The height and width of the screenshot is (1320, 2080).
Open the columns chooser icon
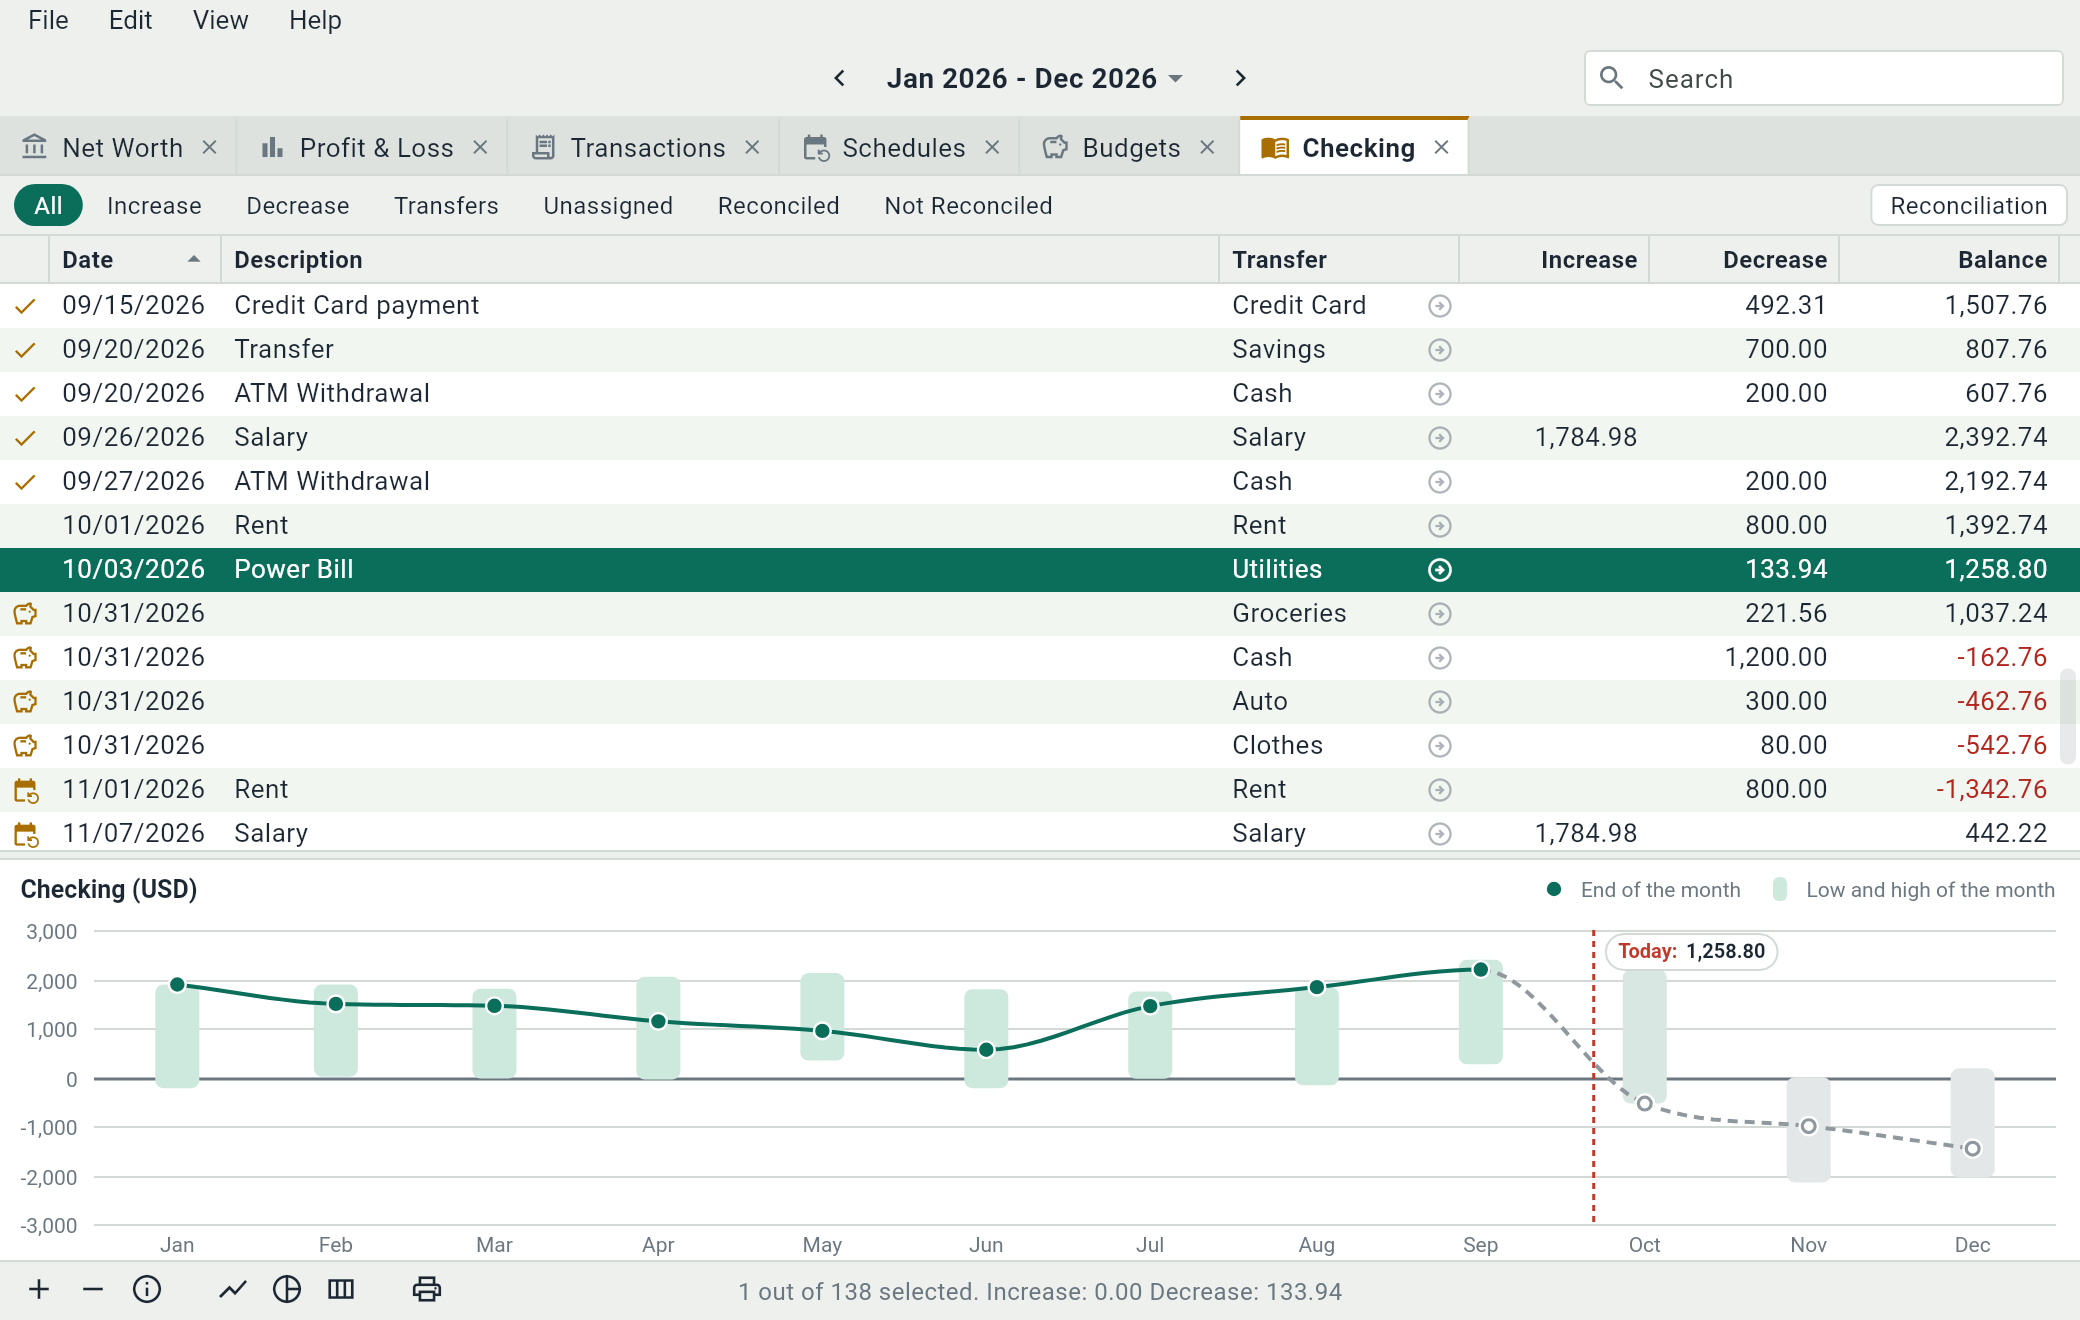pyautogui.click(x=341, y=1290)
